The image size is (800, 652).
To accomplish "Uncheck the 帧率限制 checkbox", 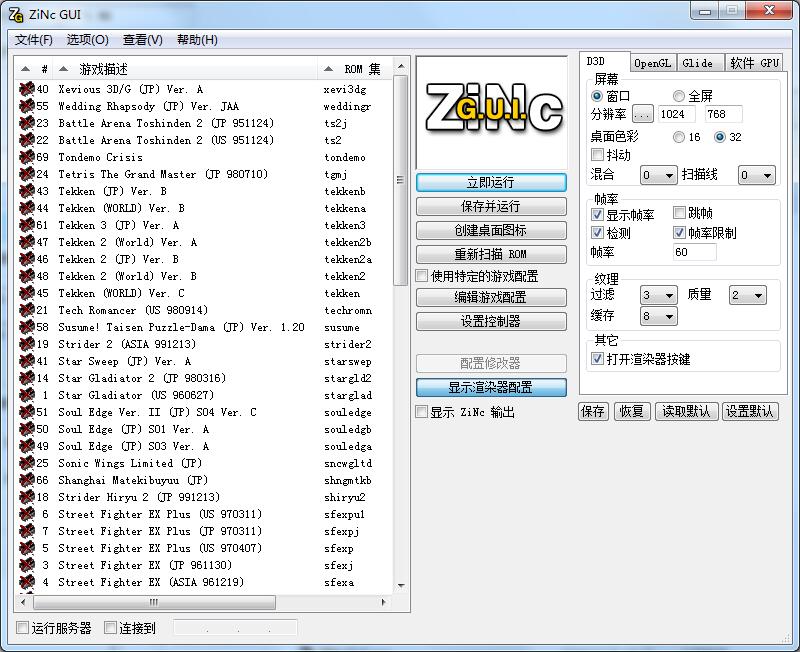I will pyautogui.click(x=679, y=233).
